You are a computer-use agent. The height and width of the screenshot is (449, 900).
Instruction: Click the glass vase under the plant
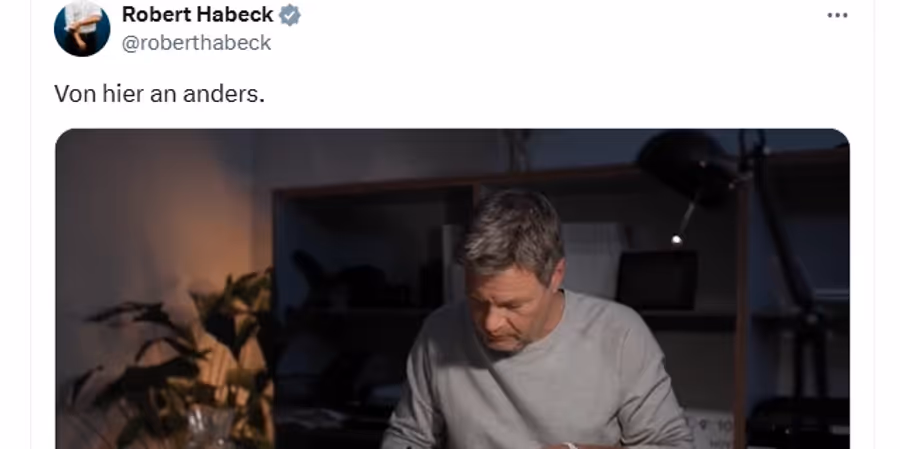pos(210,428)
